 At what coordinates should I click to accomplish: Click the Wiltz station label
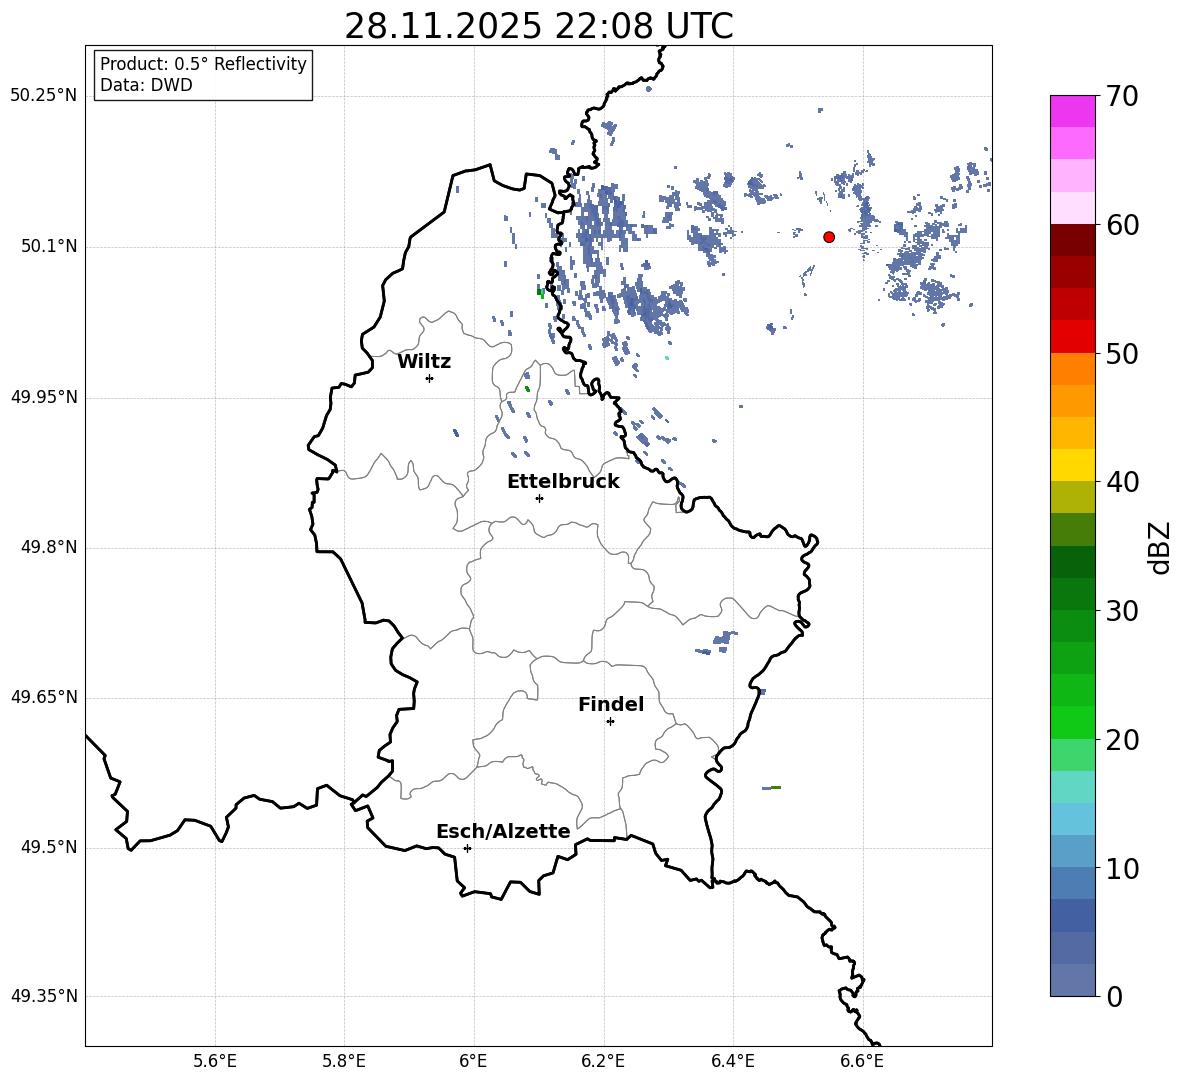tap(424, 362)
